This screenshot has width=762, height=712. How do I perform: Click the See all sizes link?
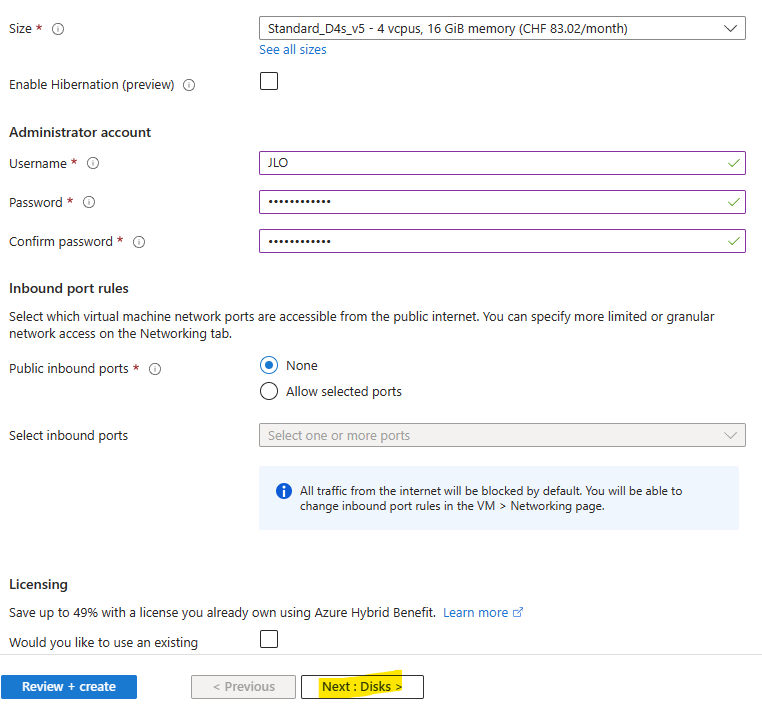(x=293, y=50)
